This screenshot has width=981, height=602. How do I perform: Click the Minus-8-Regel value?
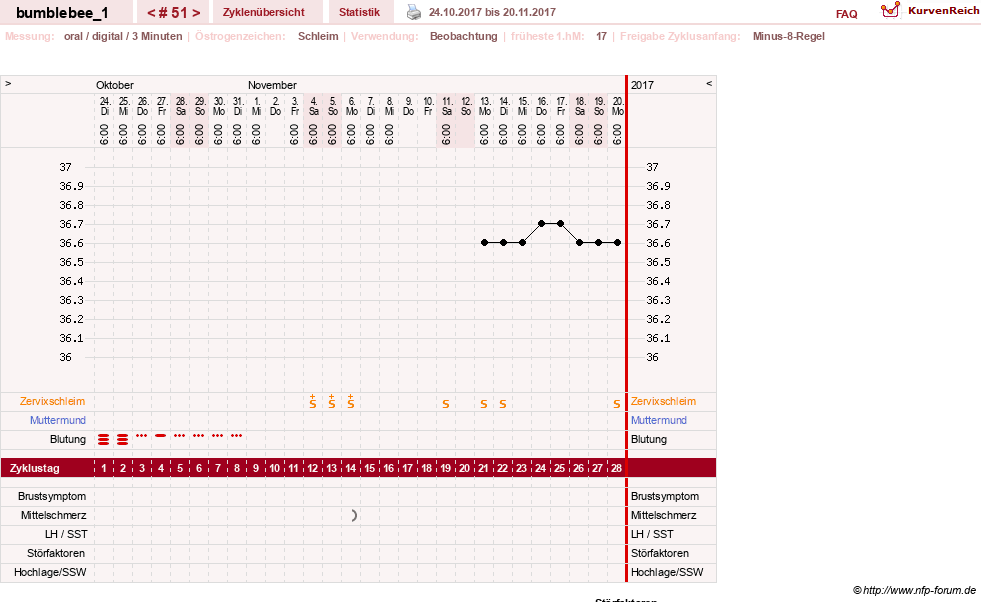[788, 36]
